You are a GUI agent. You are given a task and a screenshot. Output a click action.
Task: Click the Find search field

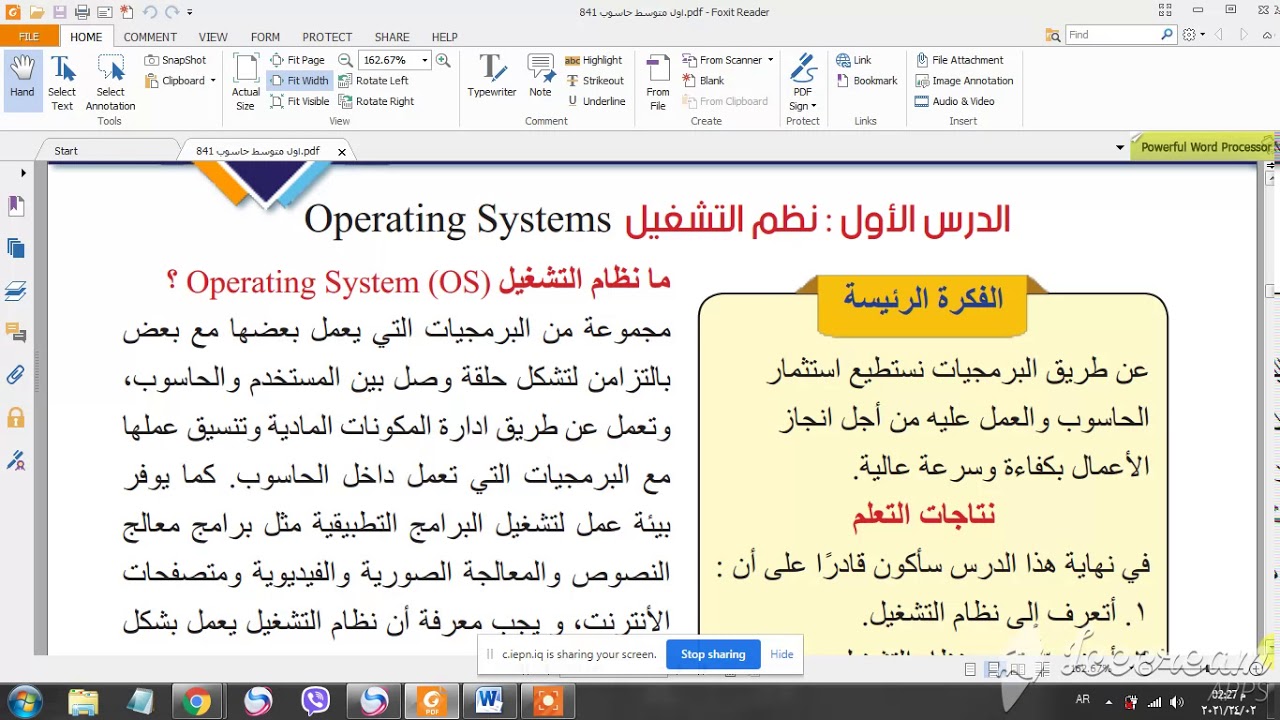coord(1113,35)
